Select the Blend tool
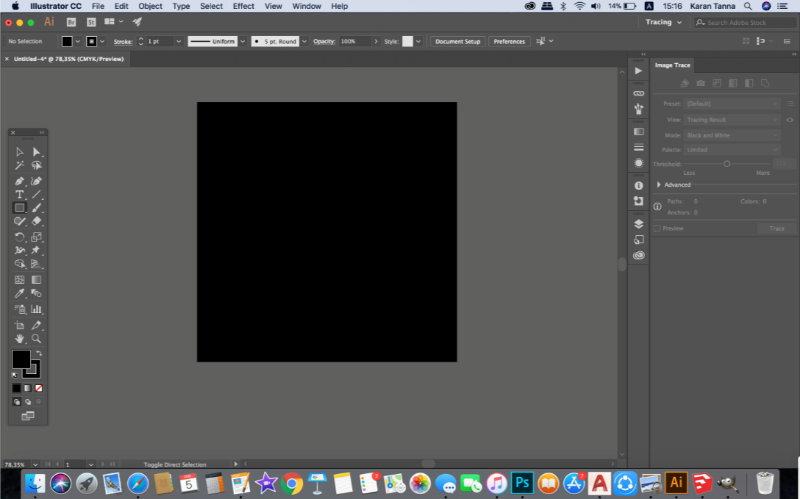Viewport: 800px width, 499px height. point(36,293)
